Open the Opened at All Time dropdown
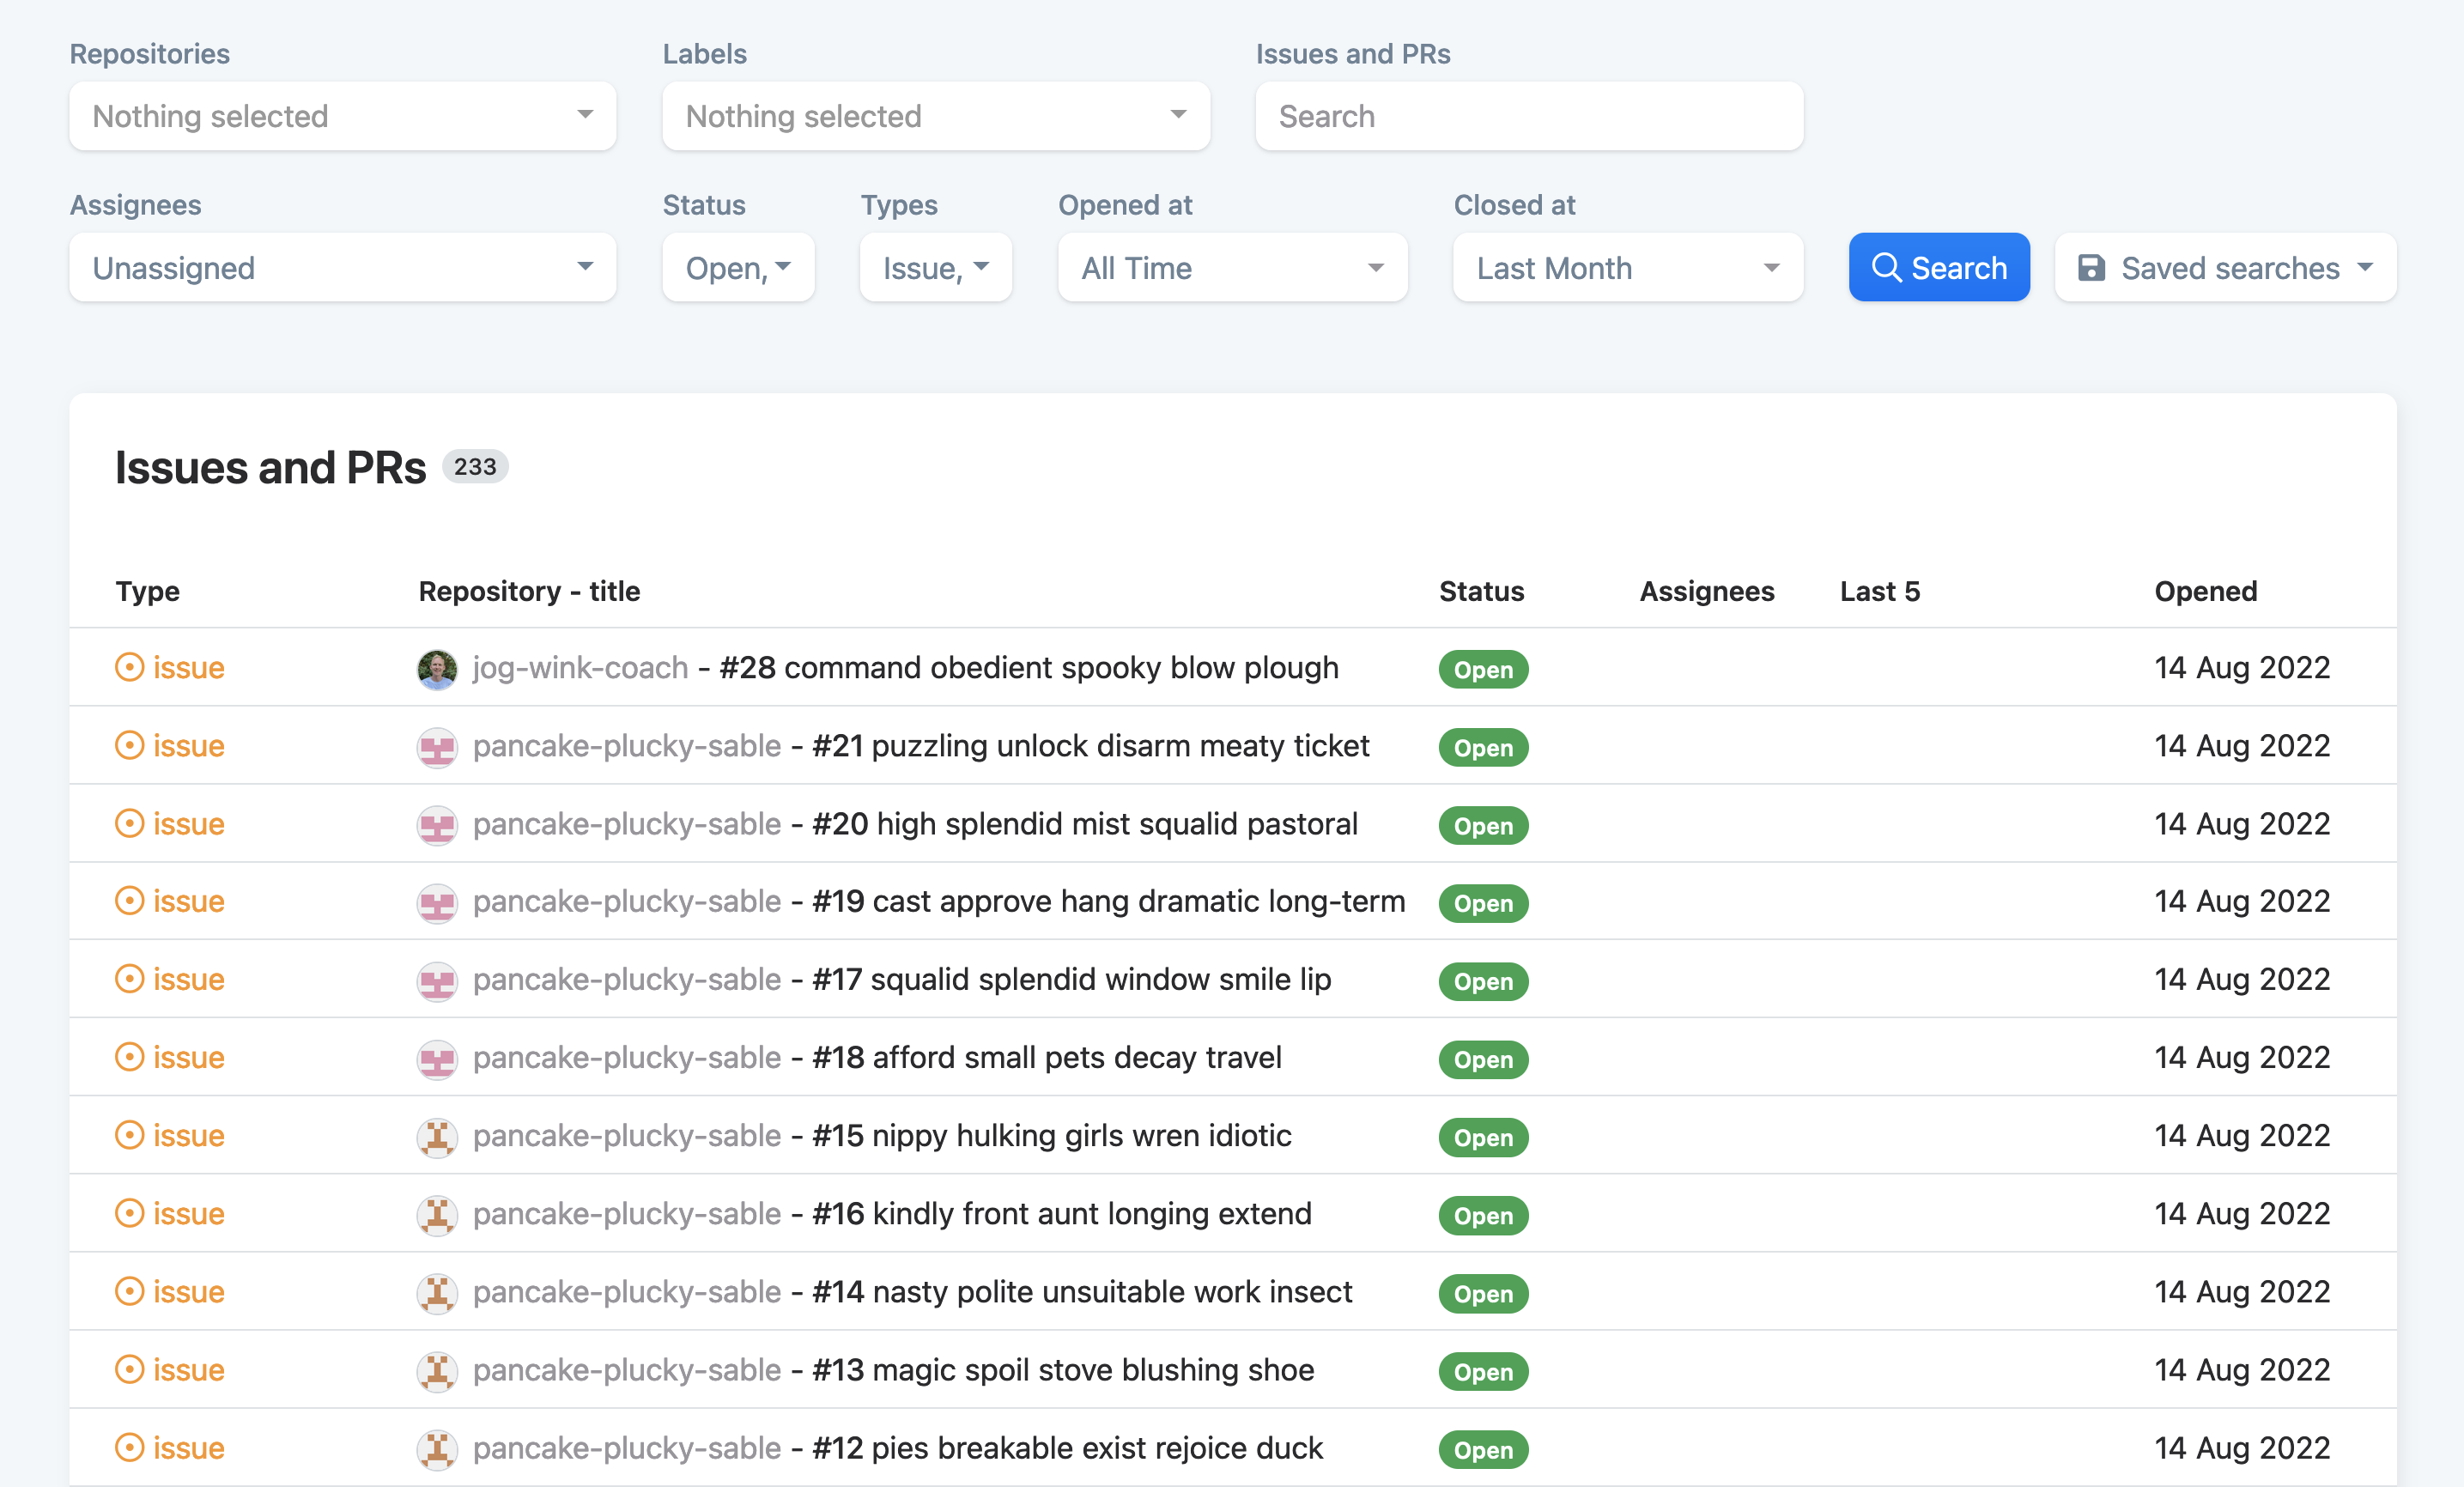 (1232, 267)
